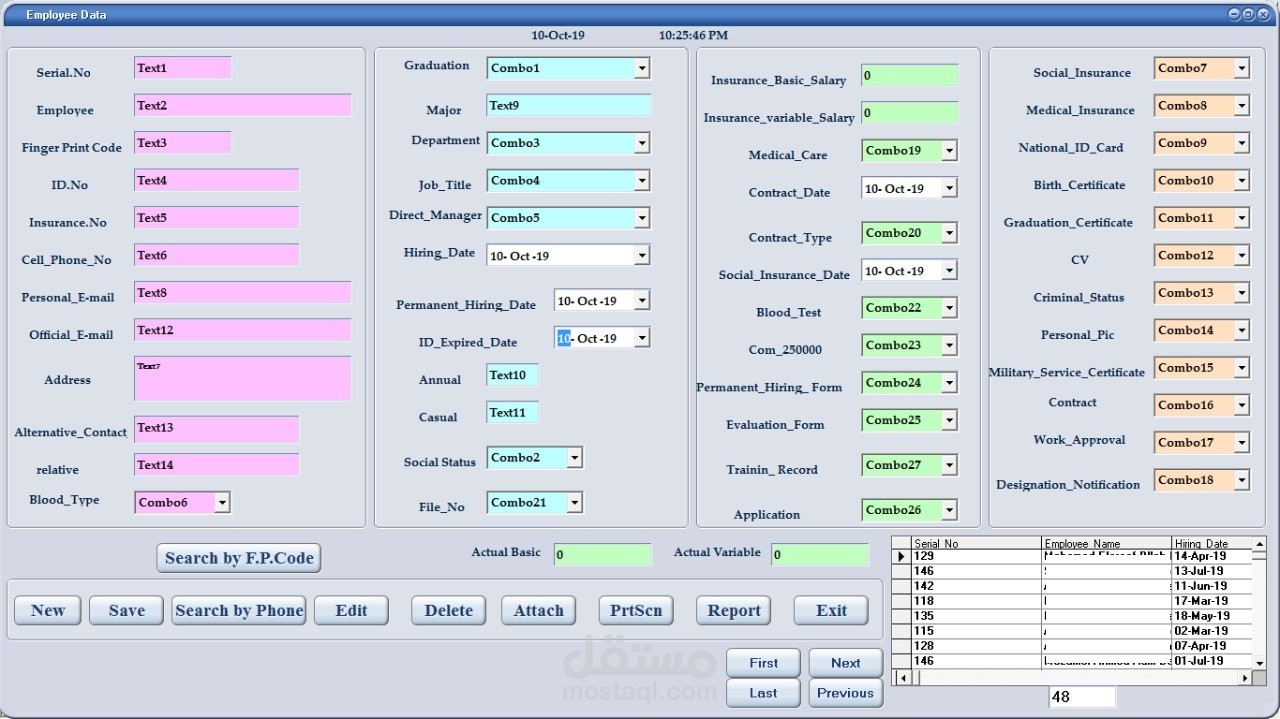1280x719 pixels.
Task: Focus the Insurance_Basic_Salary field
Action: (910, 76)
